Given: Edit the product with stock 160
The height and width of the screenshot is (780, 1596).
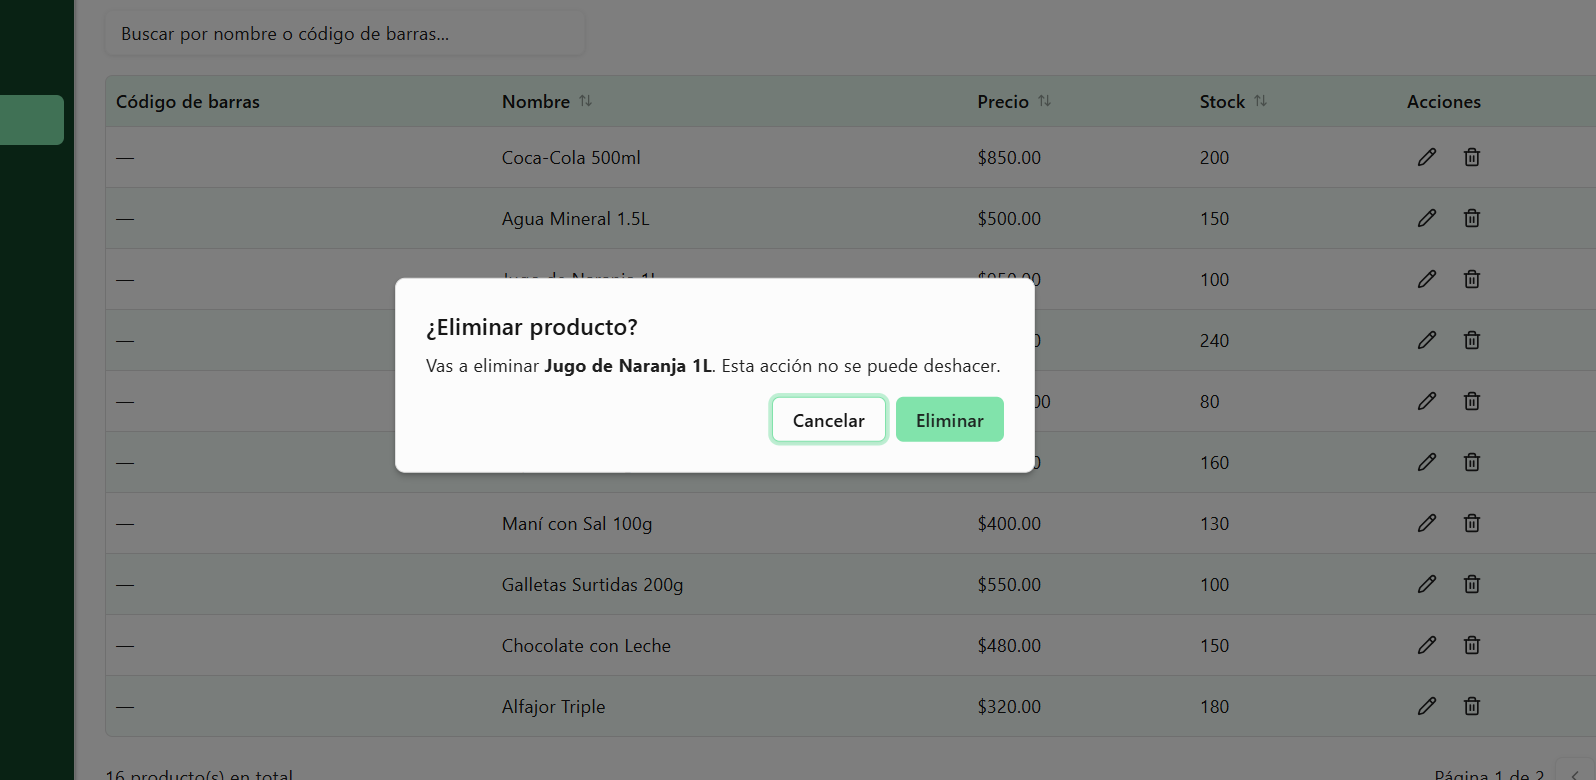Looking at the screenshot, I should coord(1427,462).
